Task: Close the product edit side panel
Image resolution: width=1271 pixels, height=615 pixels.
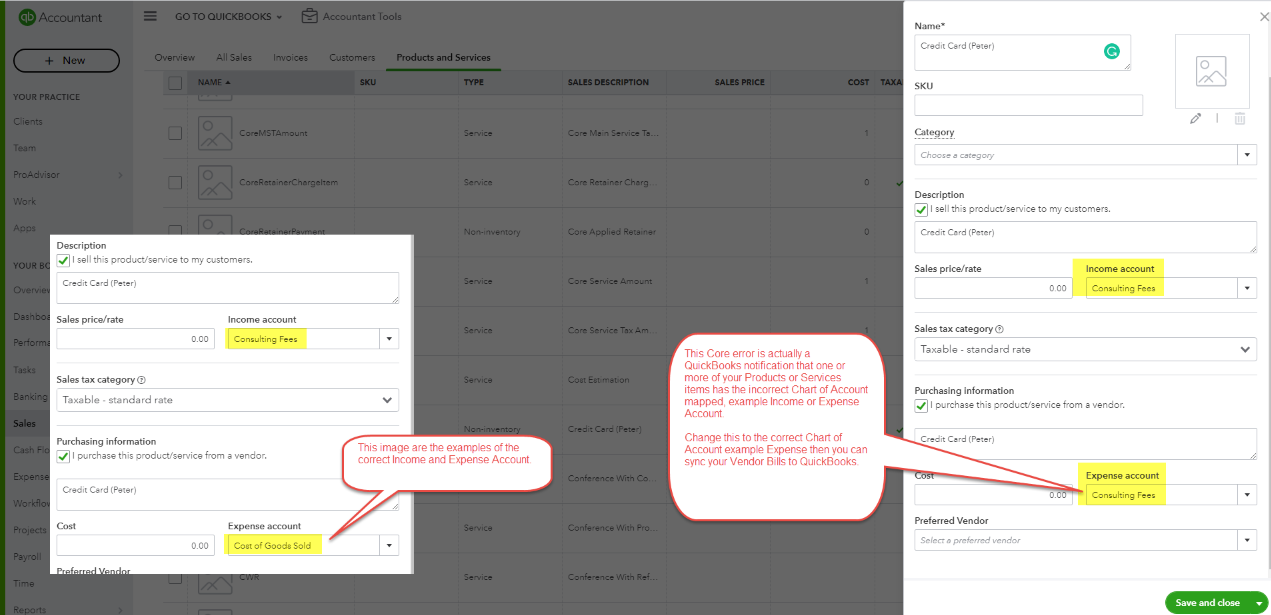Action: tap(1264, 17)
